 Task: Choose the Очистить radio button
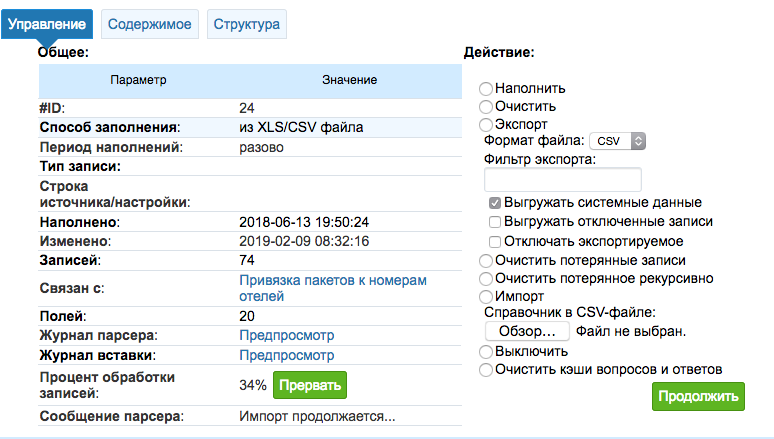coord(486,107)
